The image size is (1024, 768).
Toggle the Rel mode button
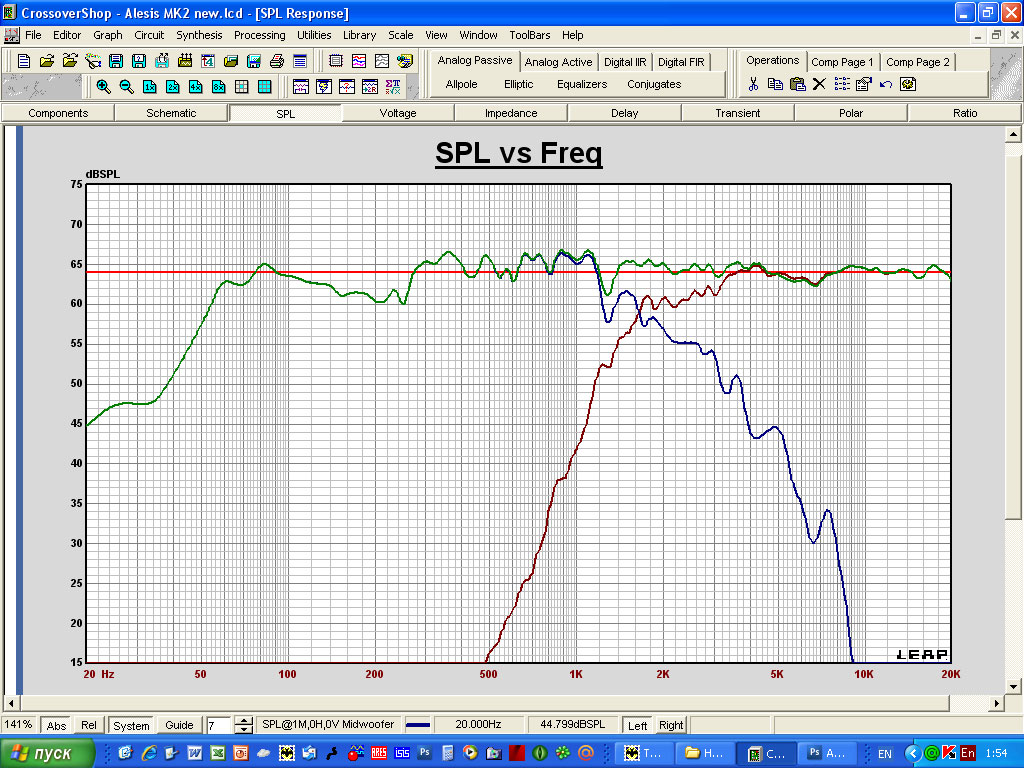pos(89,726)
